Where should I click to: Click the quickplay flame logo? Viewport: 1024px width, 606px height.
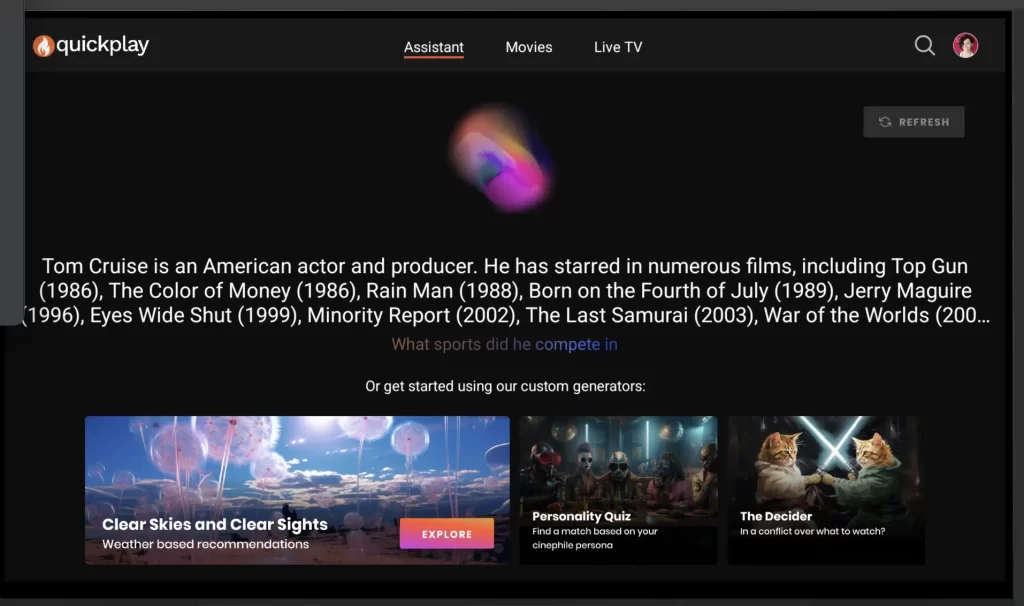click(43, 46)
